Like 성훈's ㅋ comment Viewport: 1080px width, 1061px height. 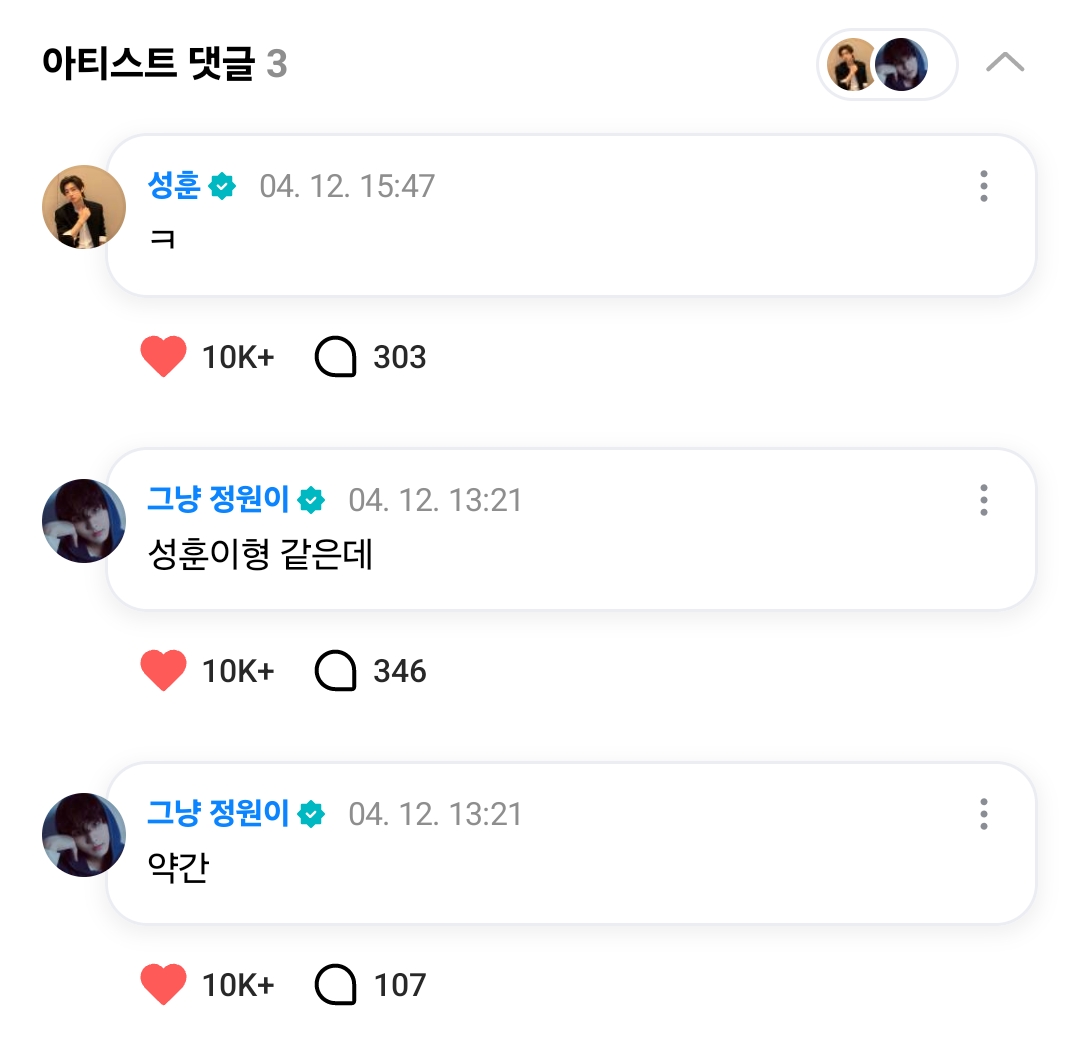tap(164, 357)
